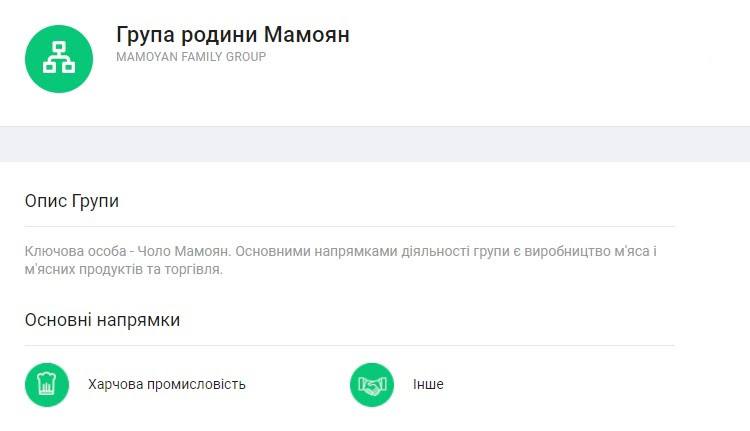
Task: Click the "Група родини Мамоян" page title
Action: click(x=233, y=34)
